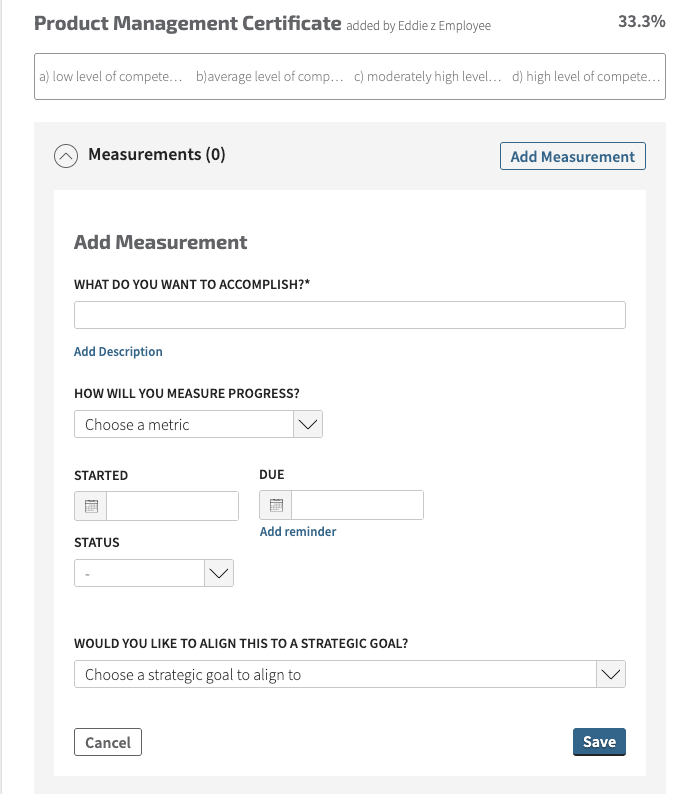Select the 'c) moderately high level…' rating
698x794 pixels.
428,76
